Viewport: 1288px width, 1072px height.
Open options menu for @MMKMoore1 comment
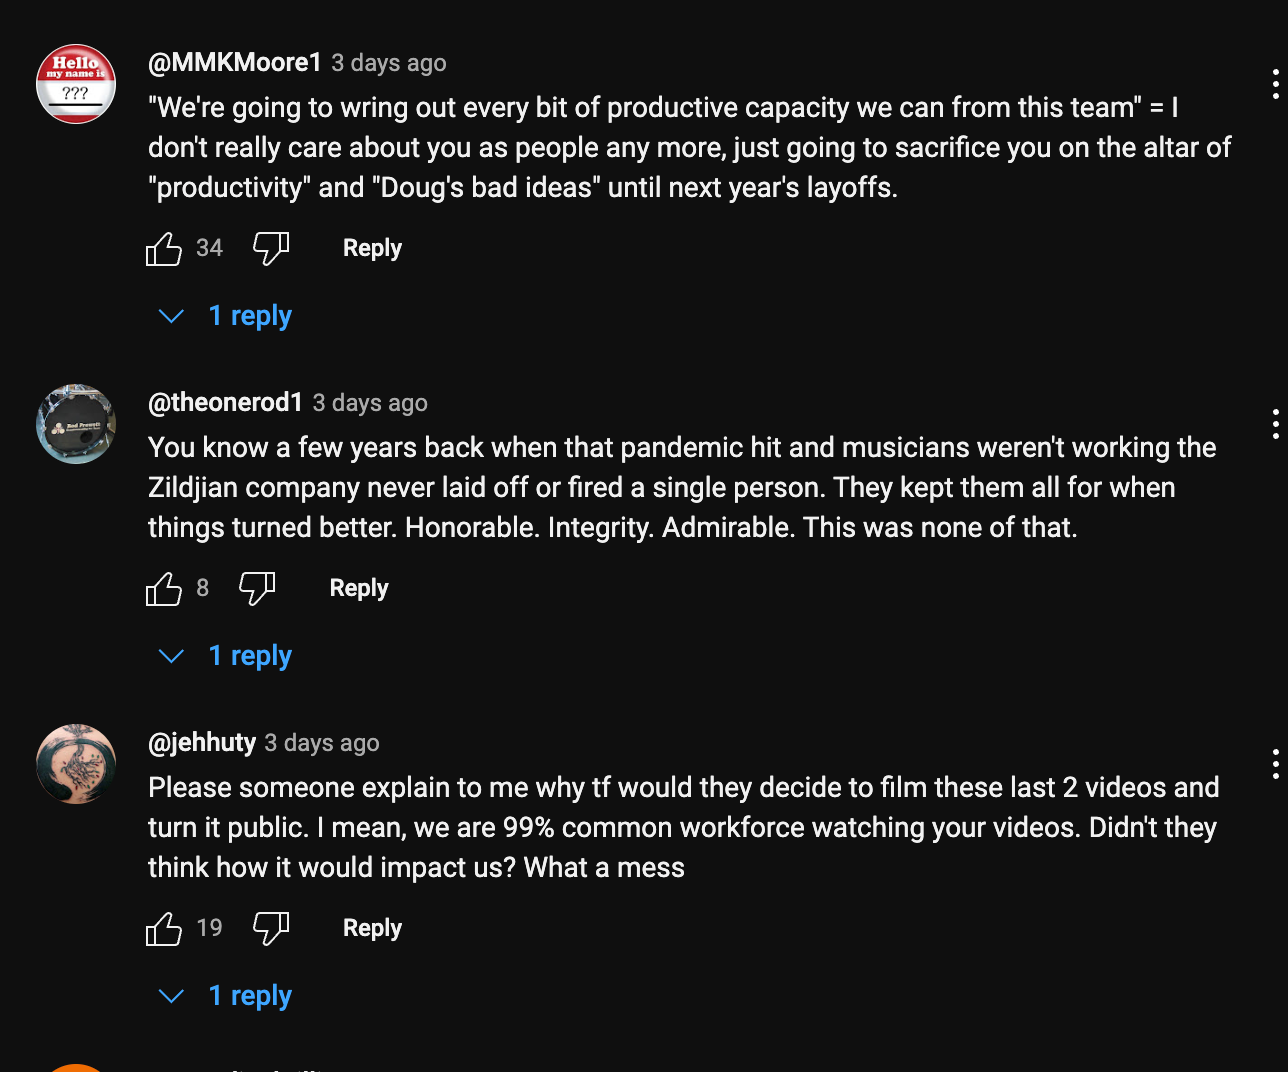point(1275,84)
